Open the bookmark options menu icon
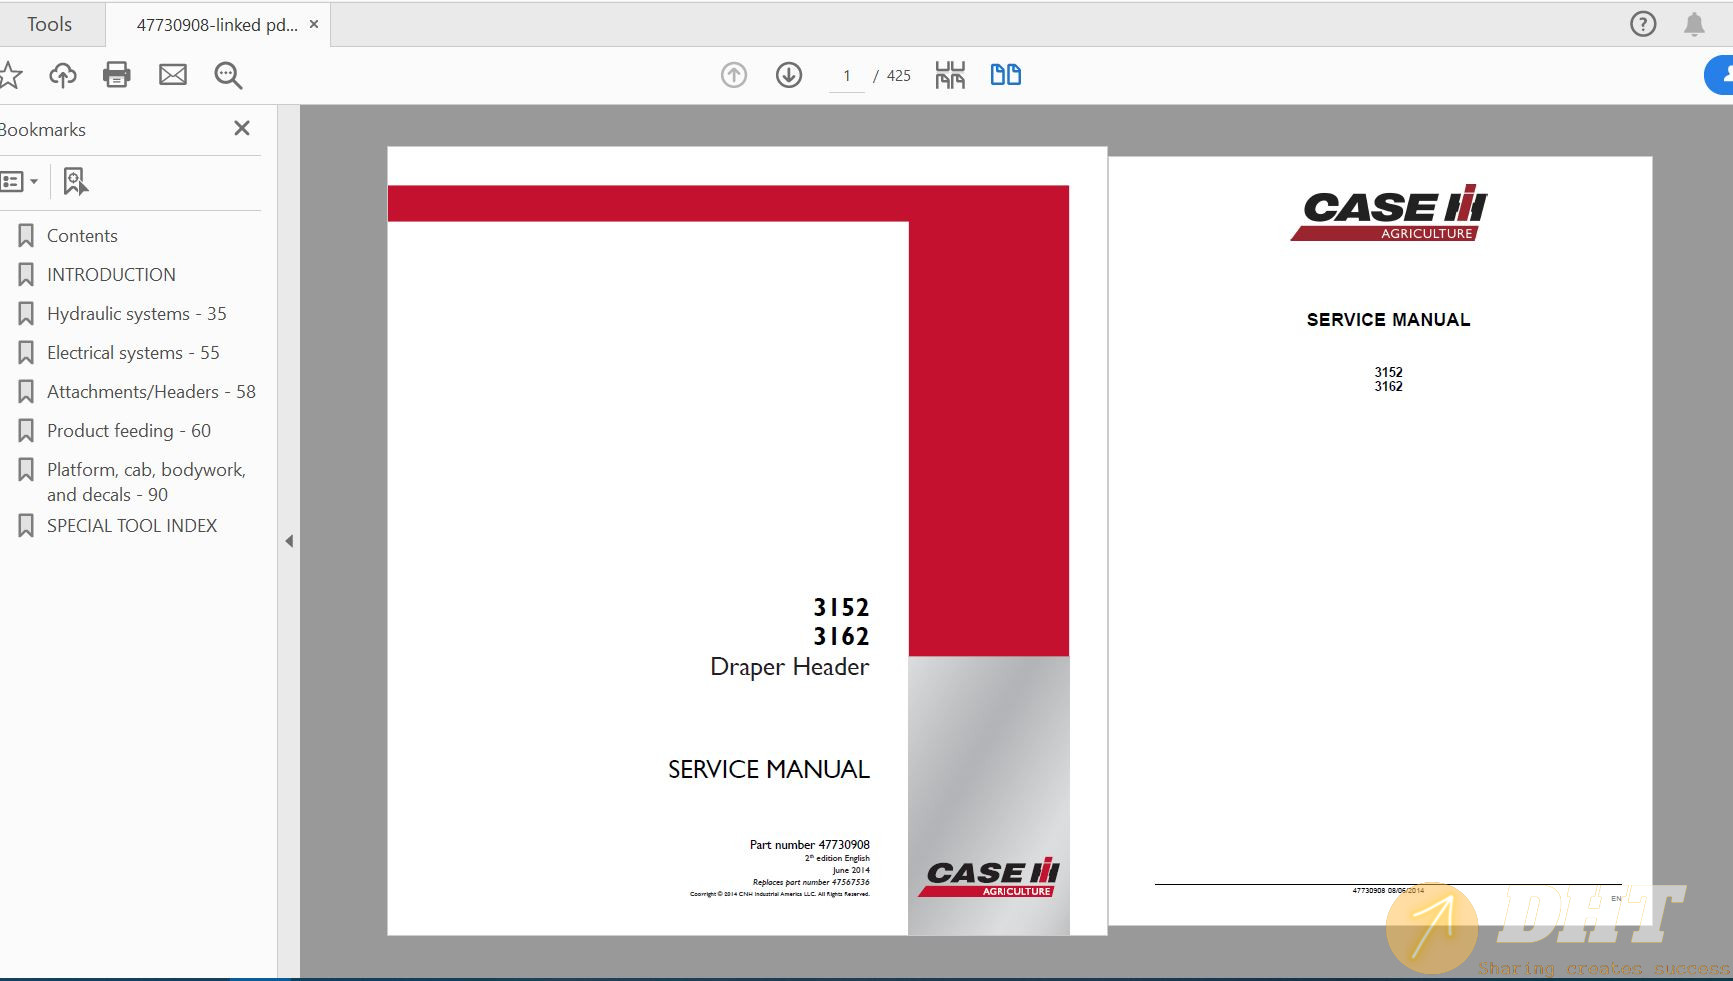This screenshot has height=981, width=1733. 15,181
